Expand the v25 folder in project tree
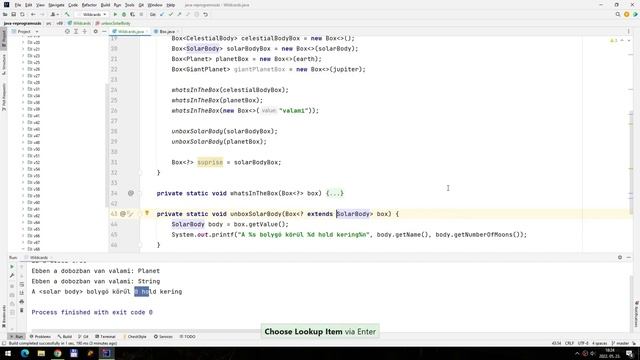This screenshot has width=640, height=360. (23, 62)
